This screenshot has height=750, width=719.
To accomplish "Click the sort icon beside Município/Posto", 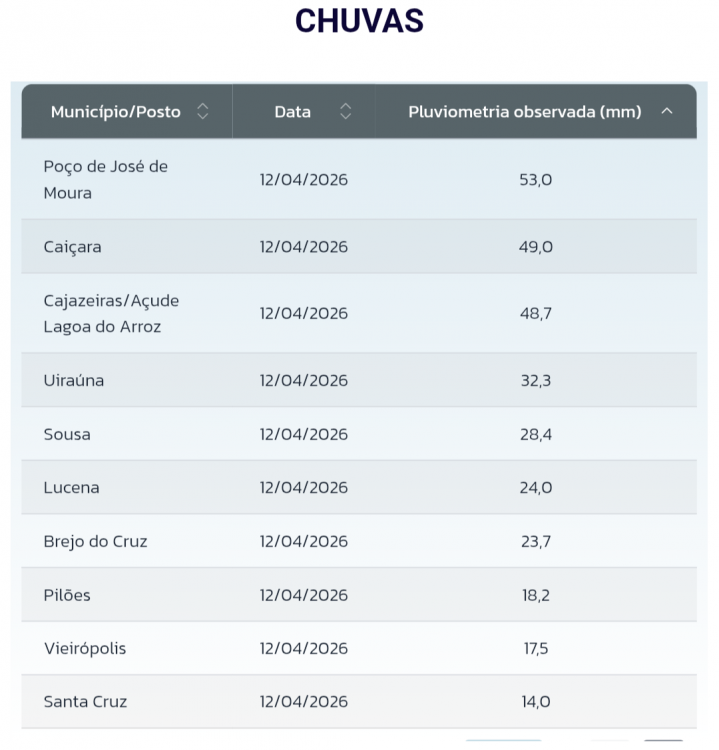I will click(203, 112).
